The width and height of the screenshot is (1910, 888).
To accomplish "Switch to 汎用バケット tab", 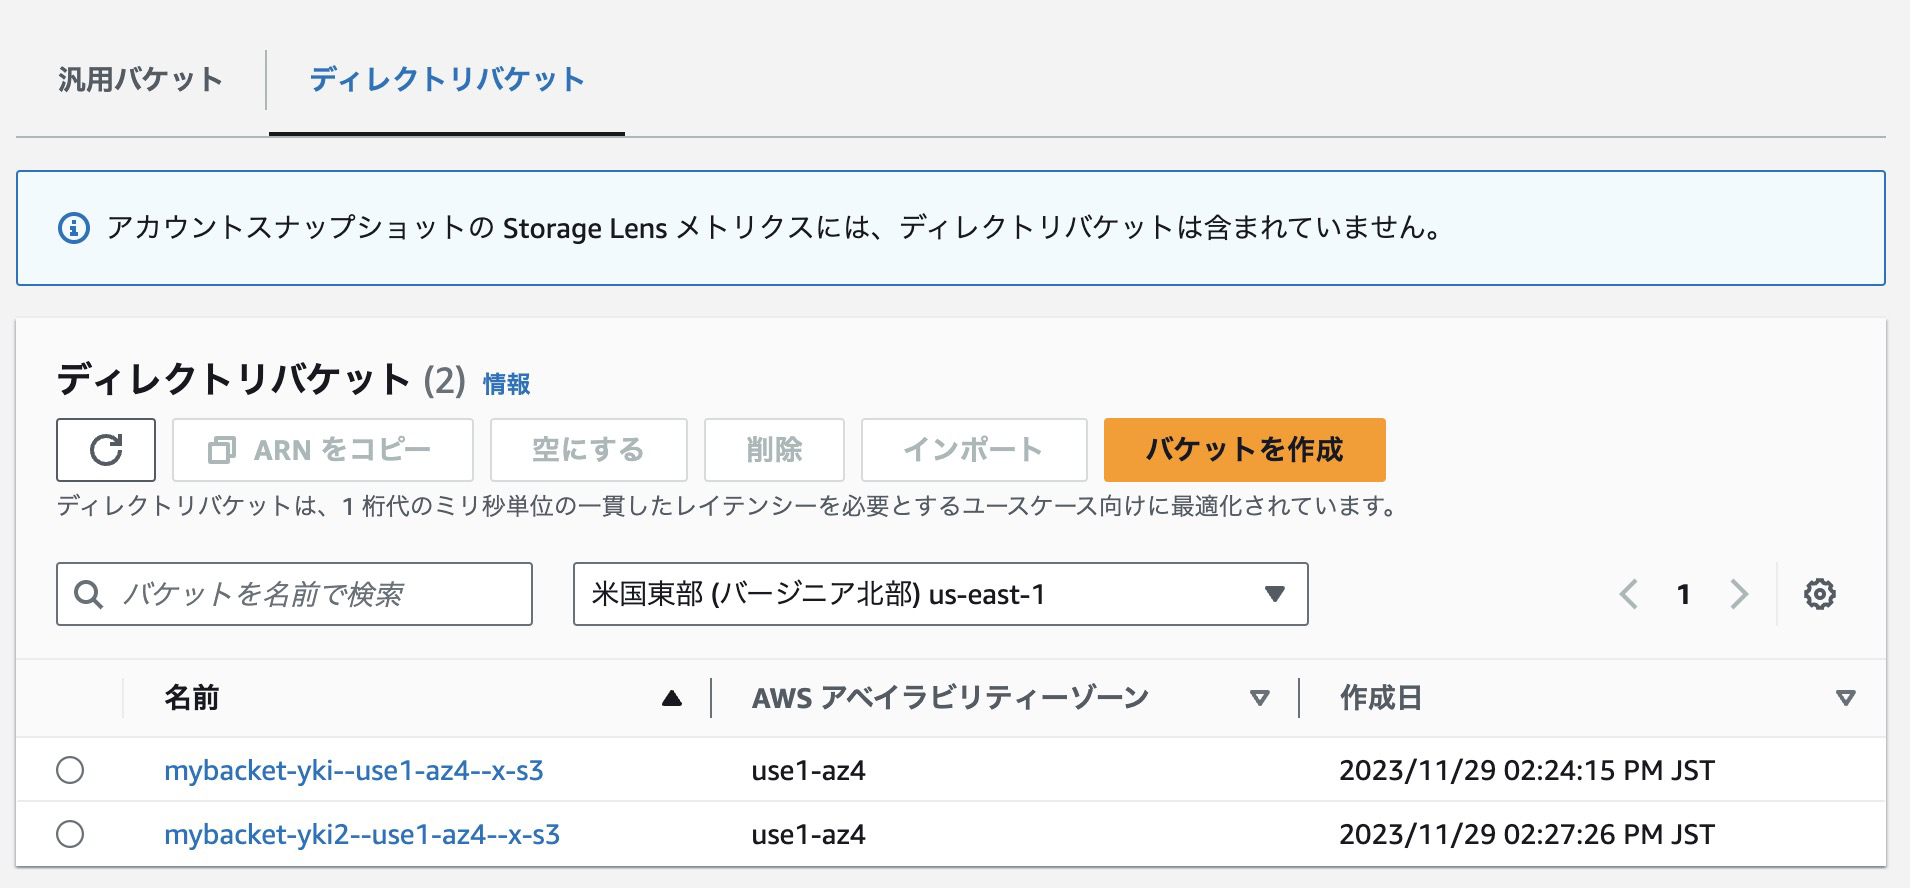I will (140, 79).
